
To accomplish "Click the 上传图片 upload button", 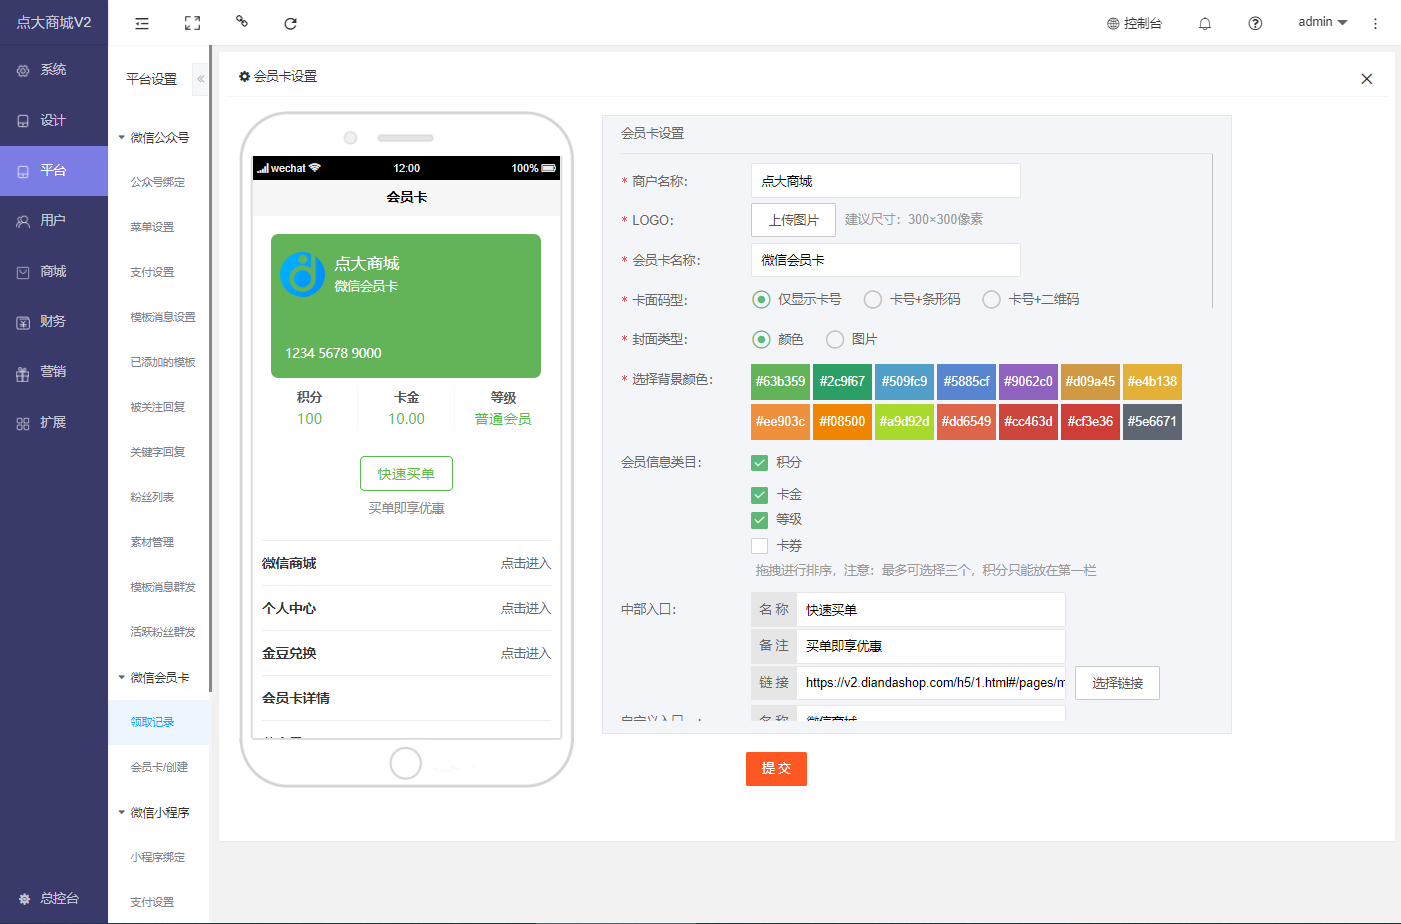I will [x=793, y=220].
